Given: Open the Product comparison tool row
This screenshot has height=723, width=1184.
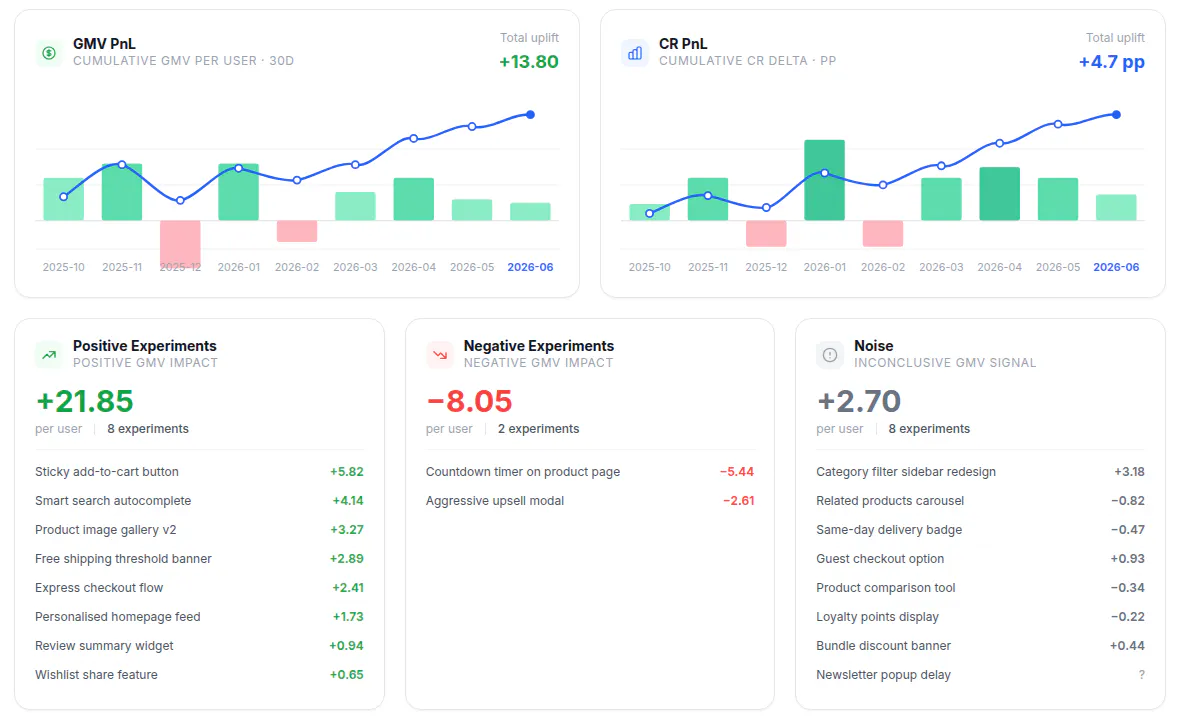Looking at the screenshot, I should [980, 588].
